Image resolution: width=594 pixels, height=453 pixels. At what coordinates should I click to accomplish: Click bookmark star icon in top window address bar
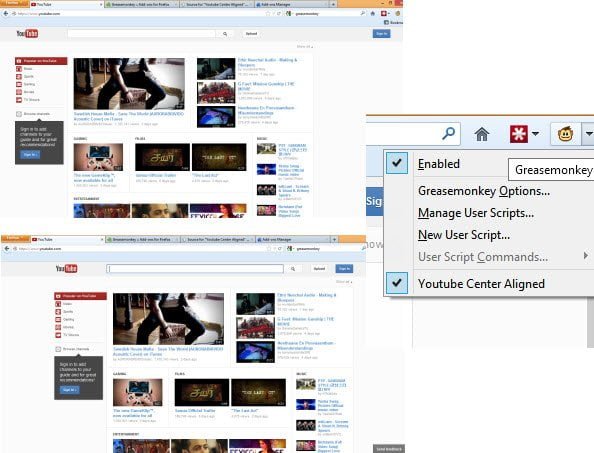click(x=268, y=14)
